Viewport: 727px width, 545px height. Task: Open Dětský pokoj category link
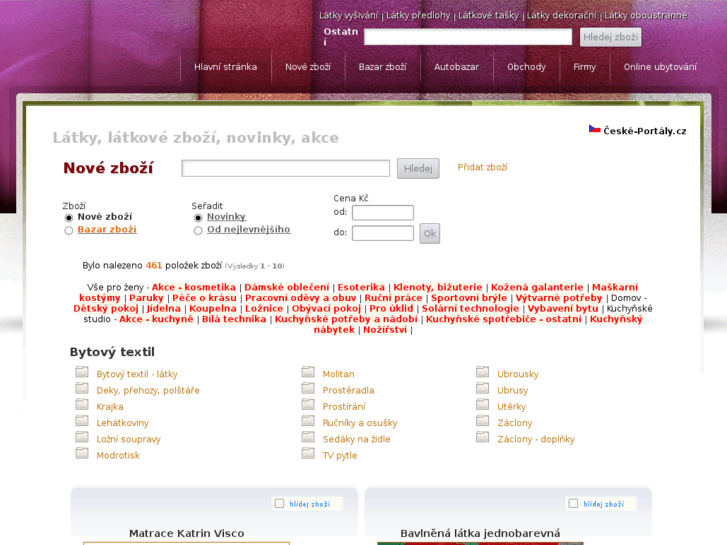[x=106, y=308]
